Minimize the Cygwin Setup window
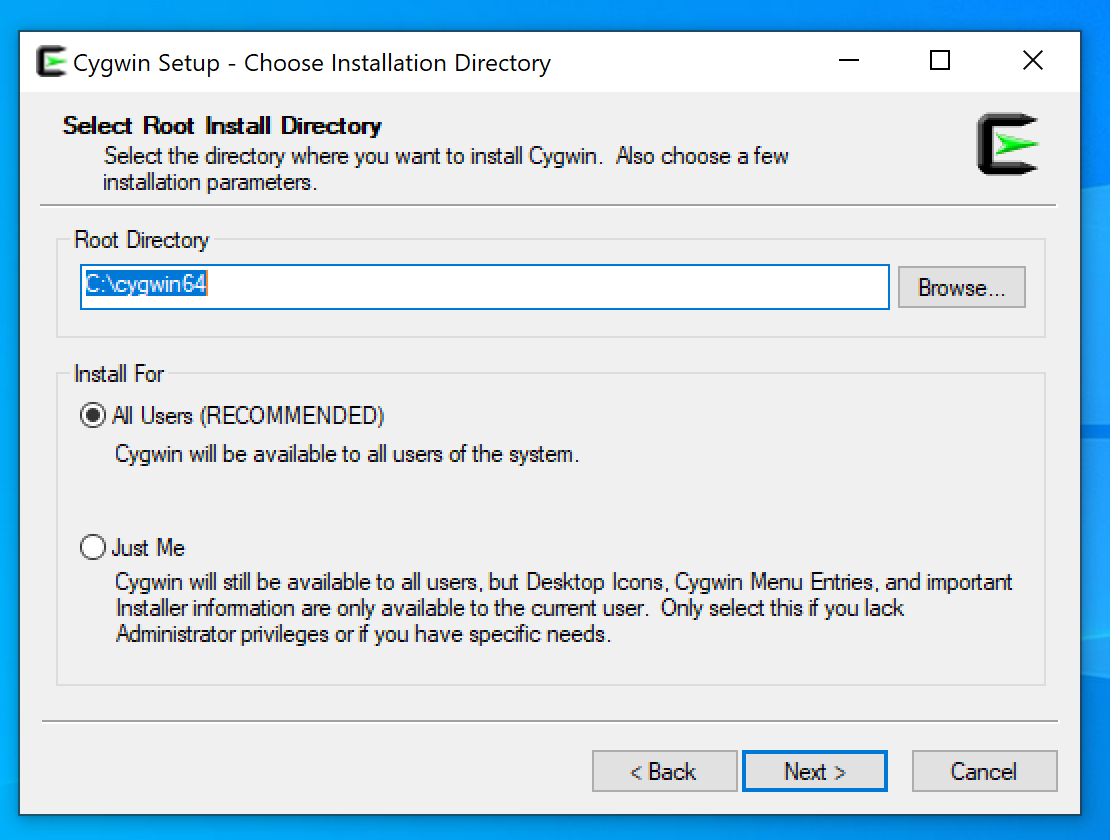The width and height of the screenshot is (1110, 840). coord(849,61)
